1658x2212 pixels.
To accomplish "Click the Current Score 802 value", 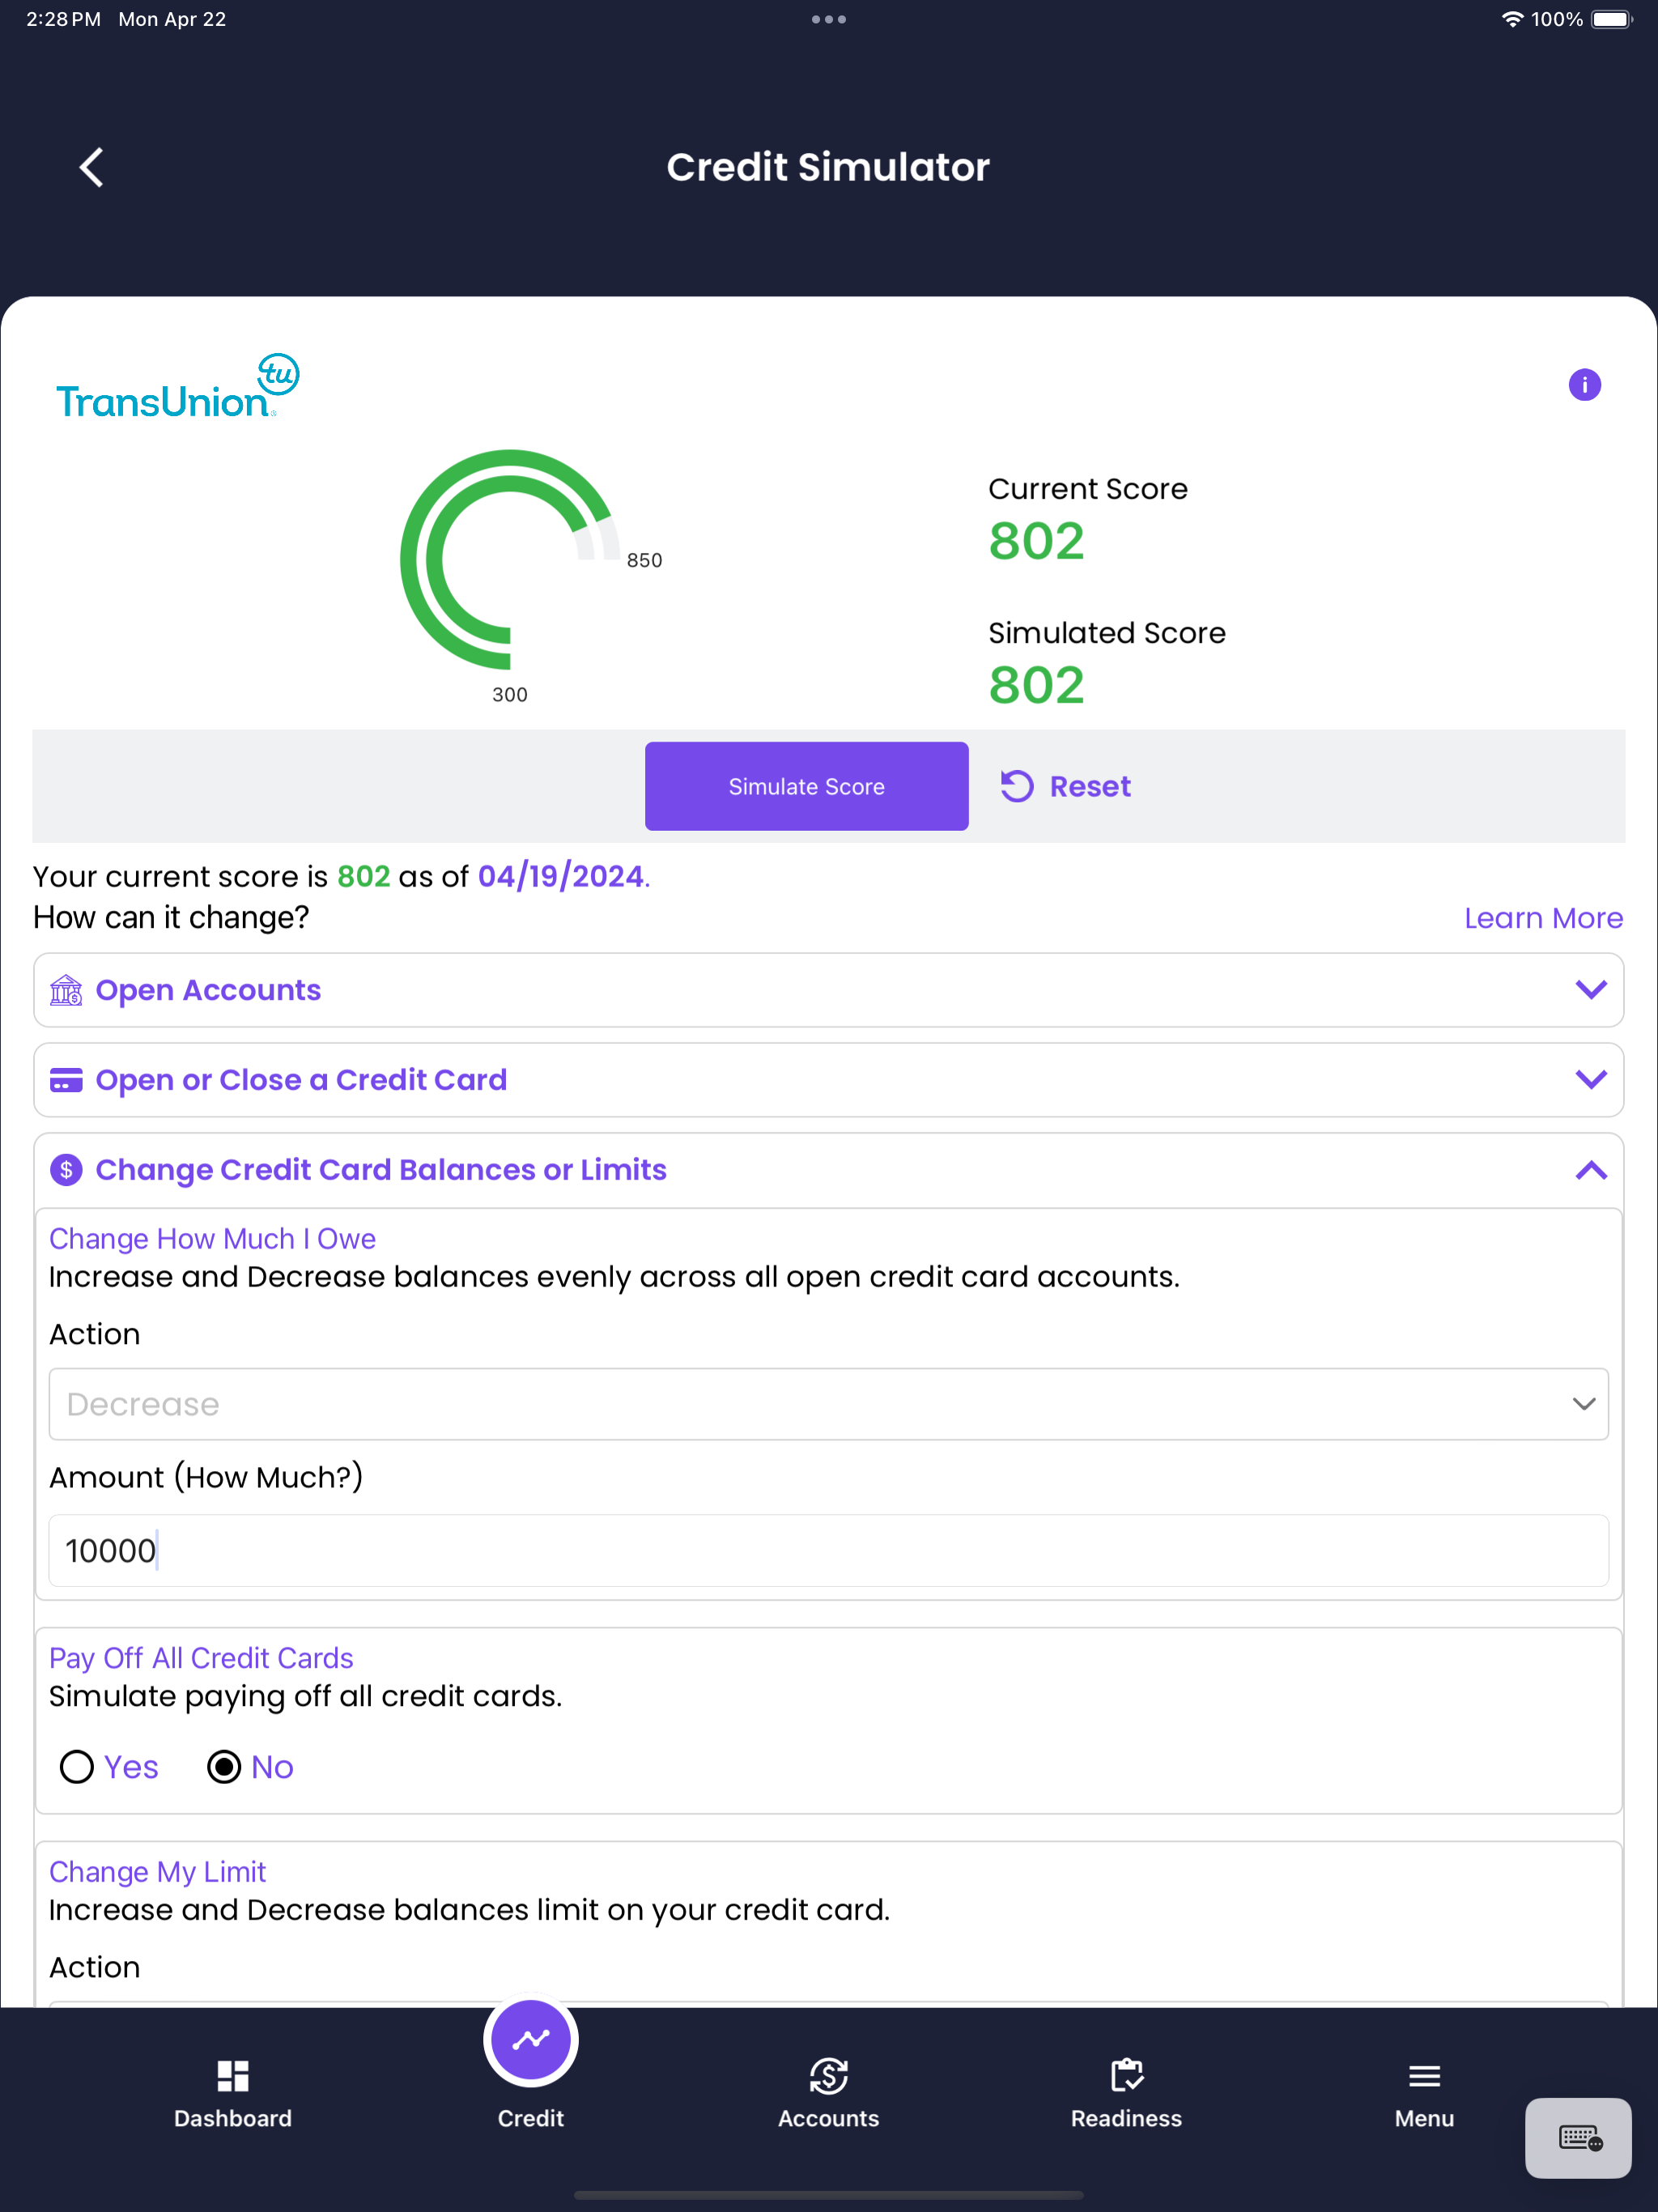I will coord(1036,541).
